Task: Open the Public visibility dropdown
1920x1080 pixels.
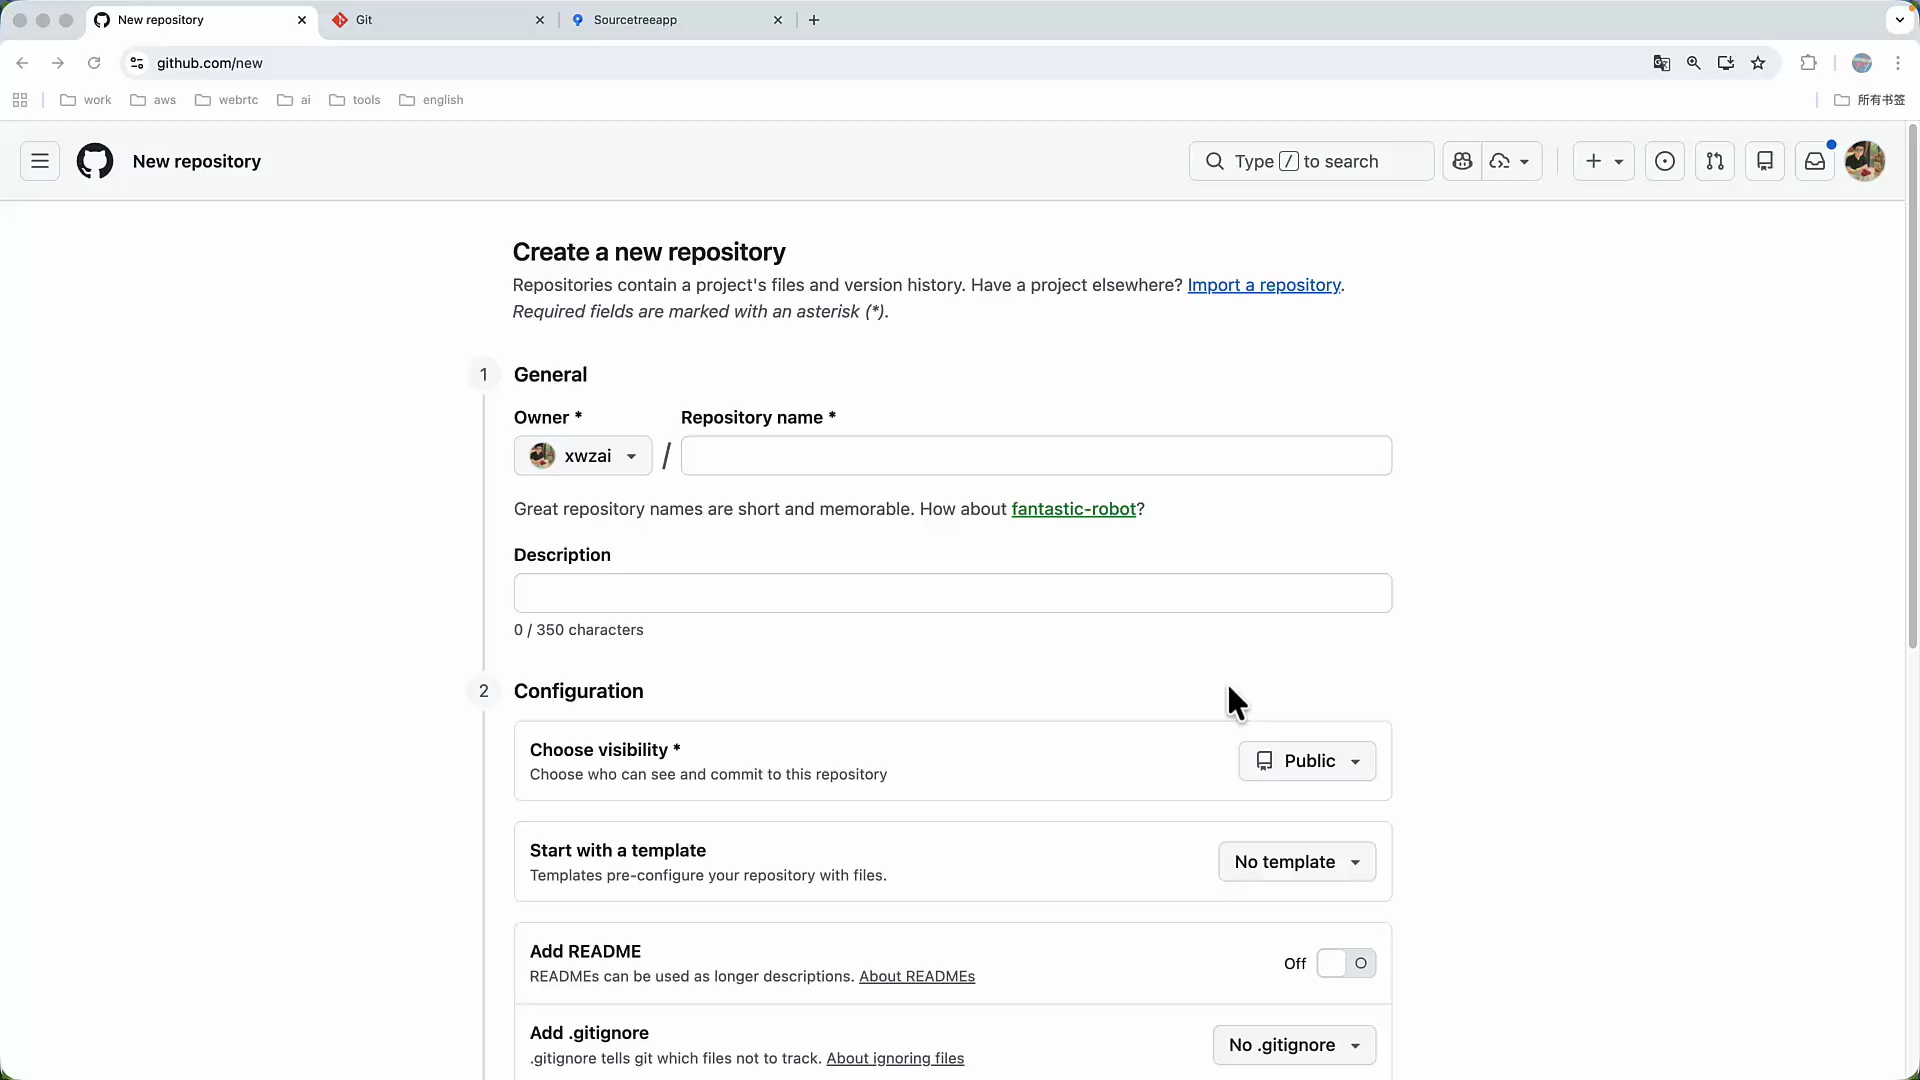Action: point(1307,761)
